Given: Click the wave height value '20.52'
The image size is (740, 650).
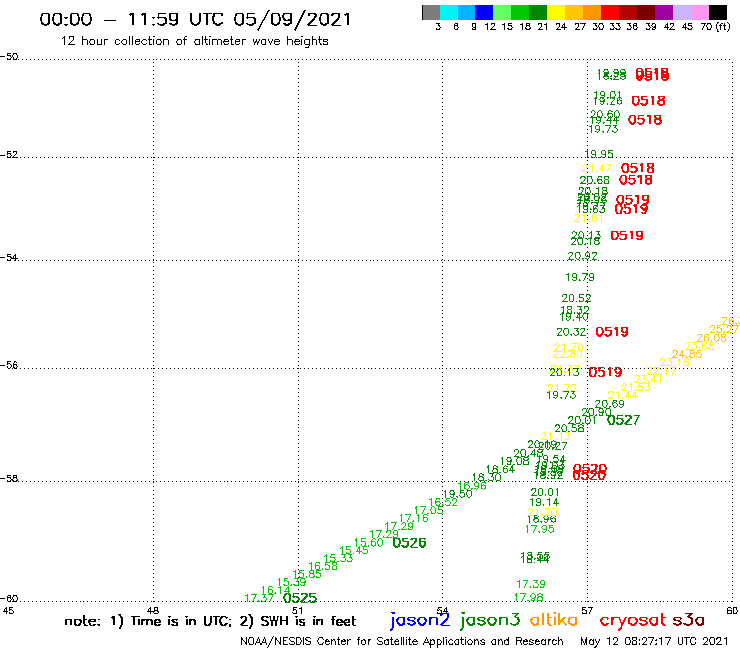Looking at the screenshot, I should 576,298.
